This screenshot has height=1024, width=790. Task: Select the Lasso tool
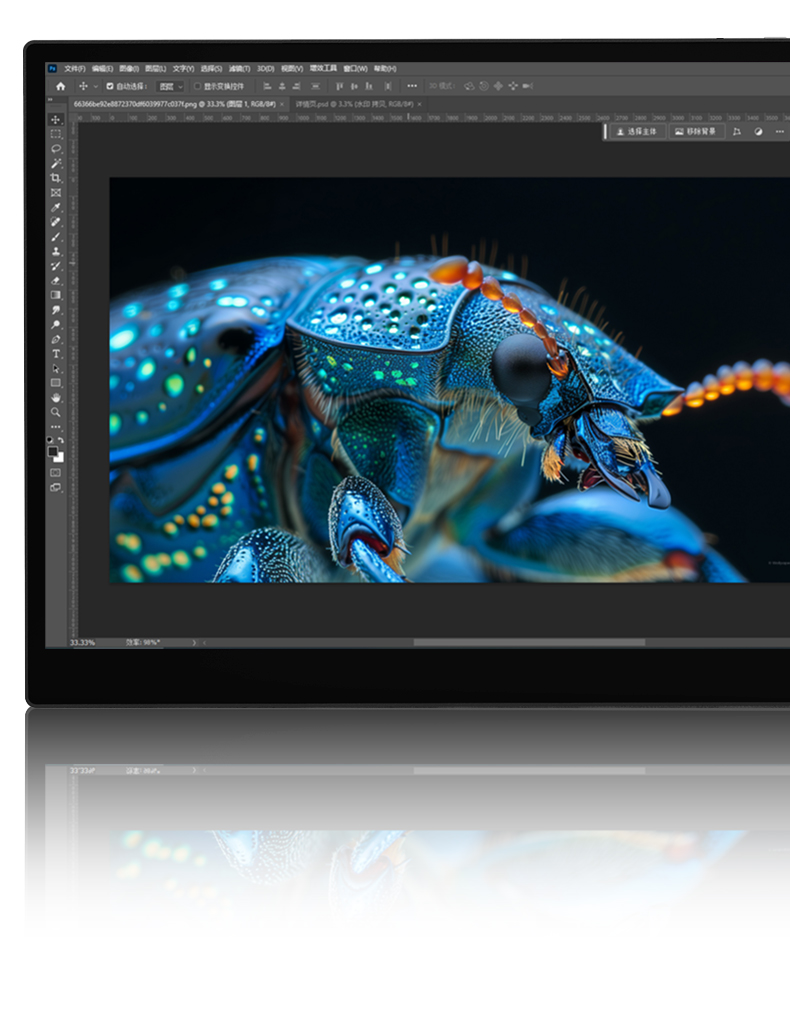point(55,149)
